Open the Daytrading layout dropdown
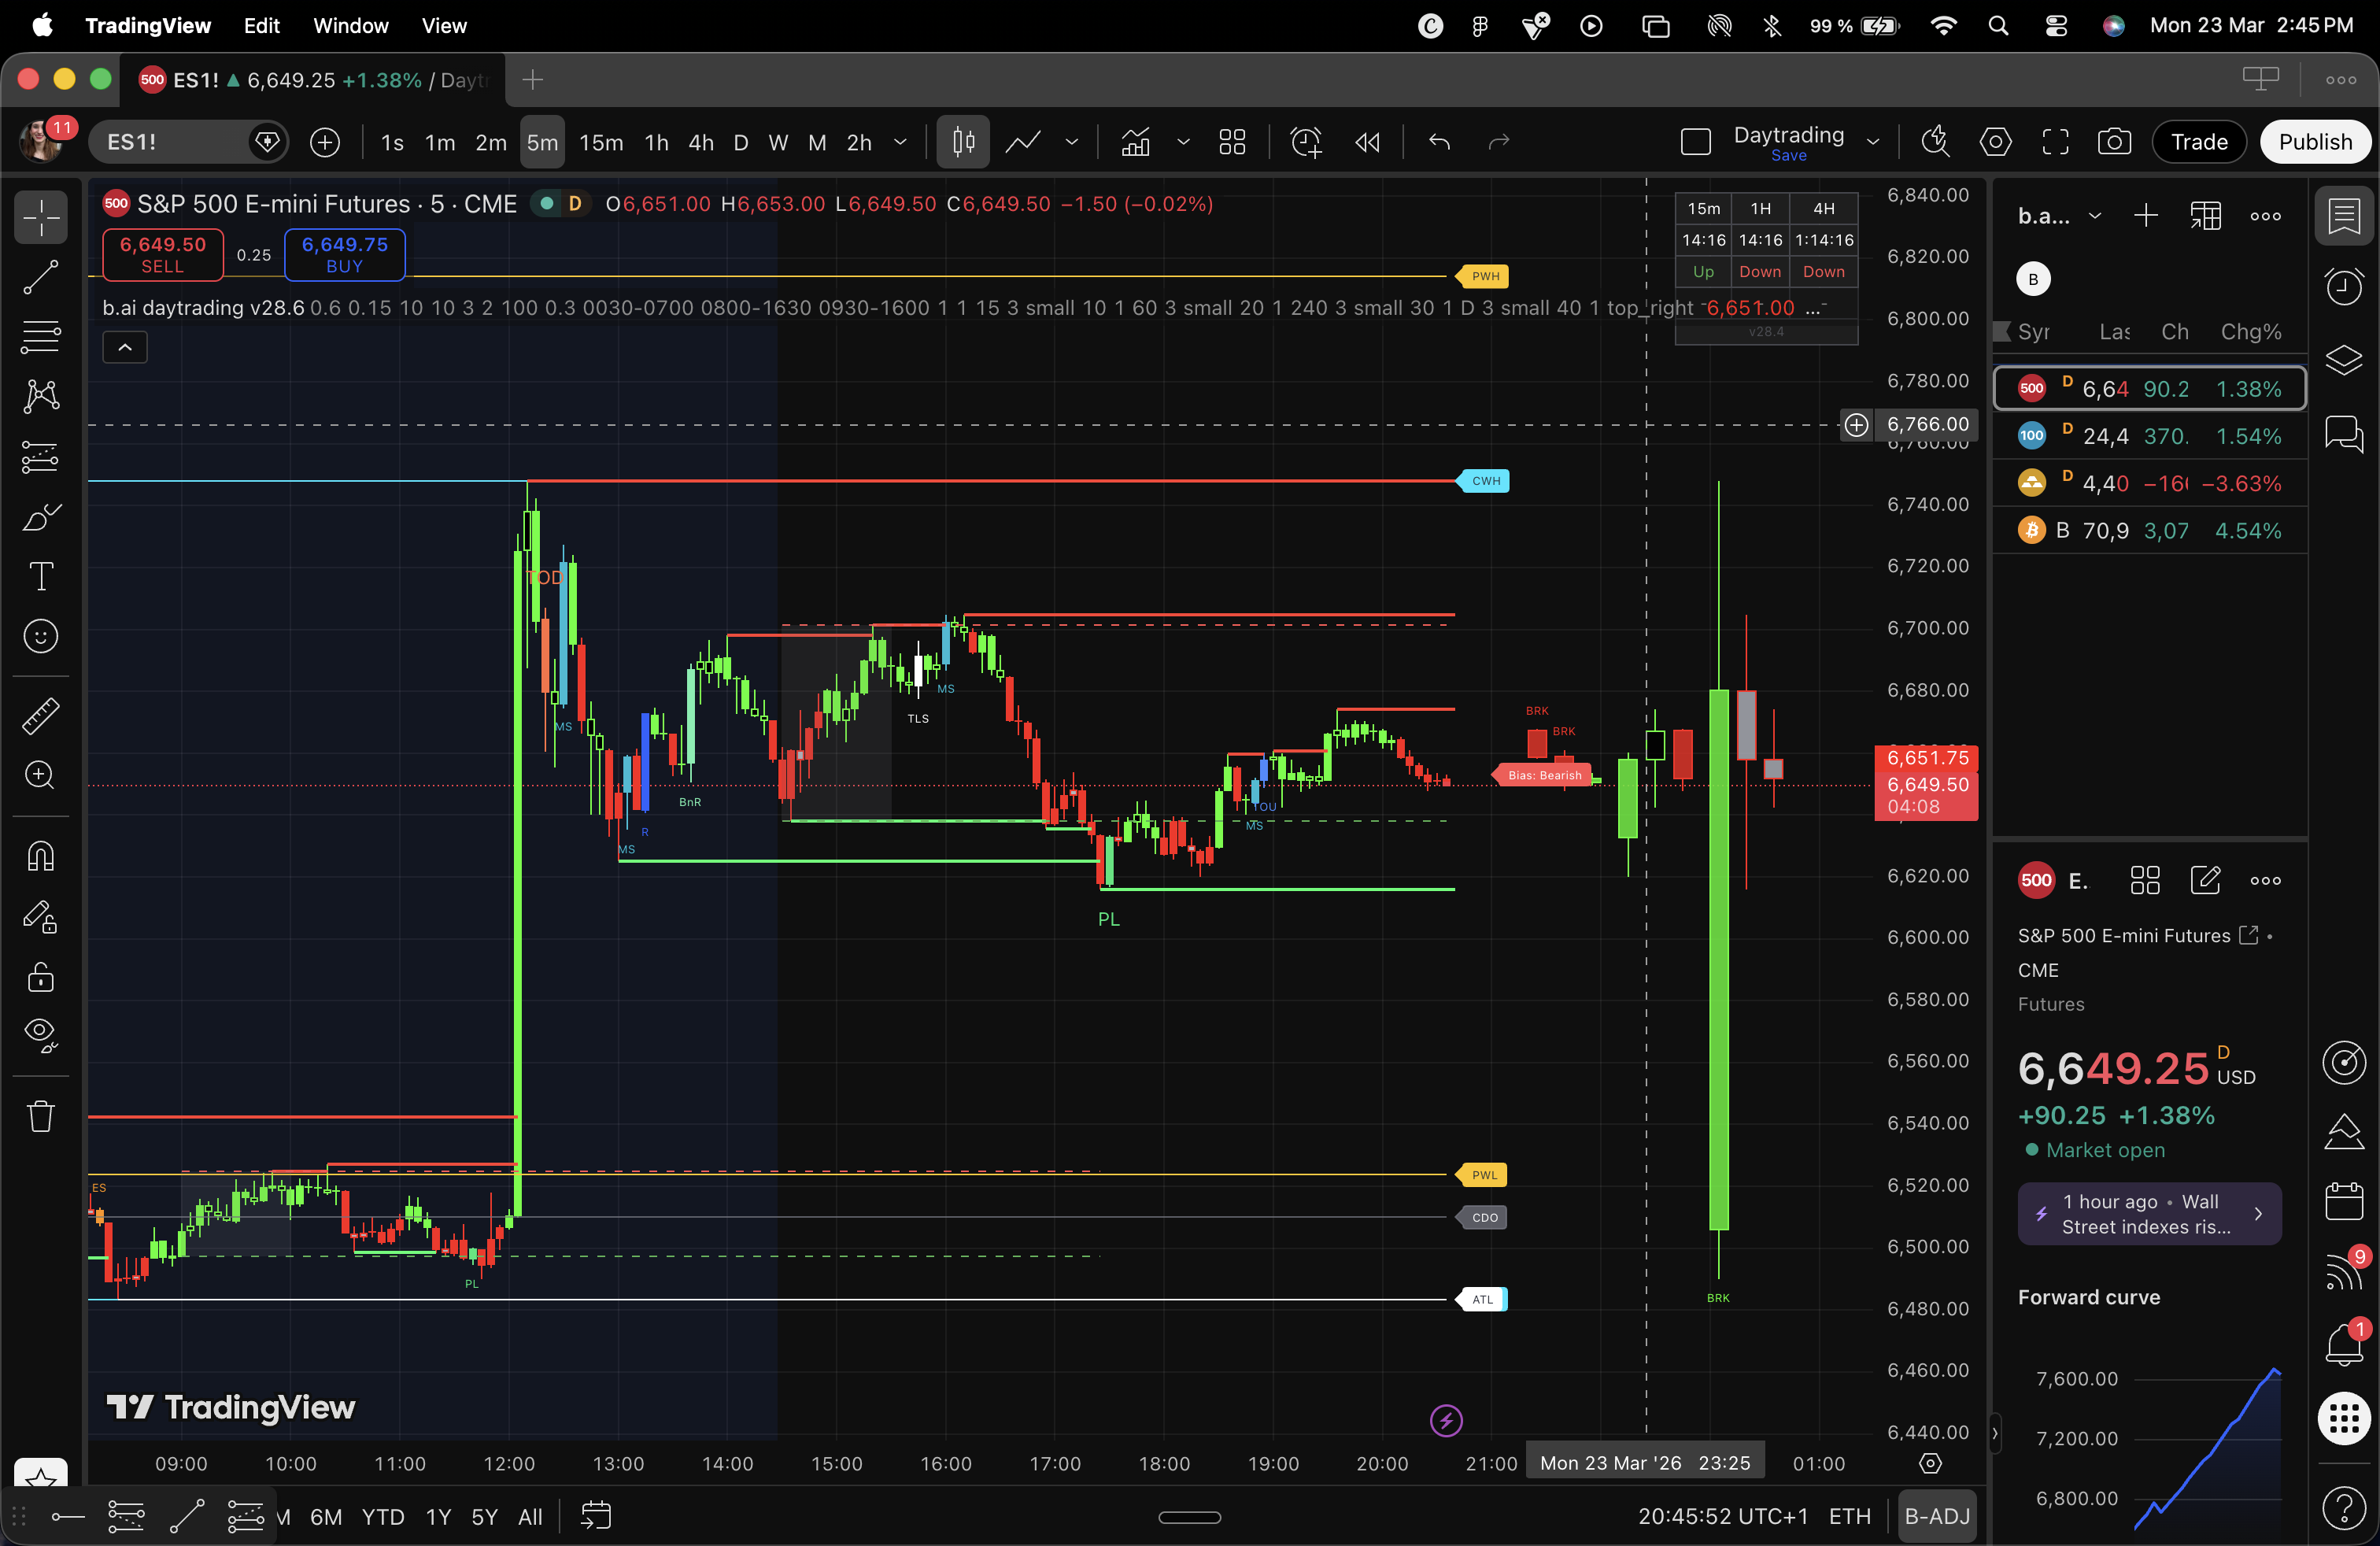This screenshot has width=2380, height=1546. coord(1873,142)
